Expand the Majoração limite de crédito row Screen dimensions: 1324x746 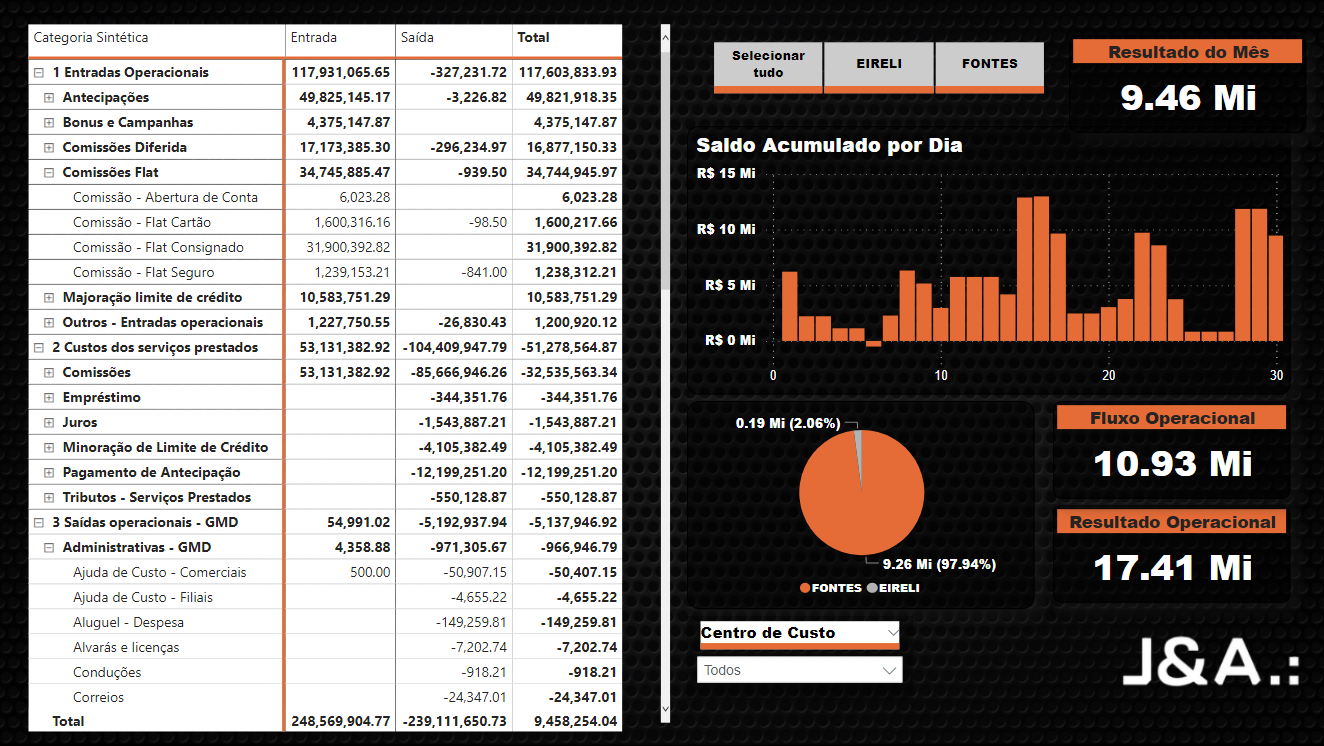pos(49,298)
